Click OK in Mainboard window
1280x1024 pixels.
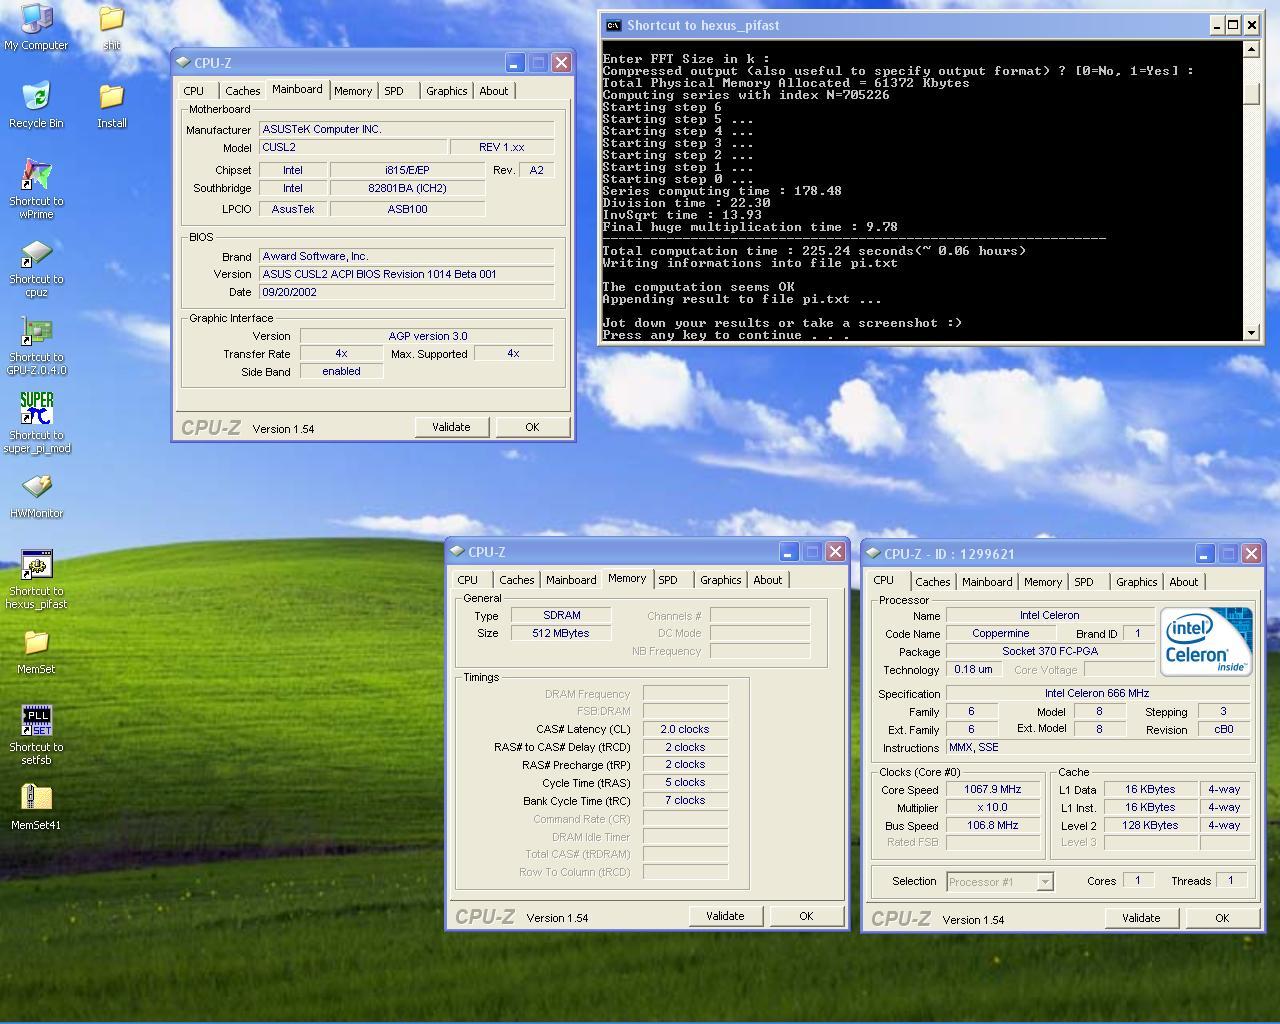(532, 427)
